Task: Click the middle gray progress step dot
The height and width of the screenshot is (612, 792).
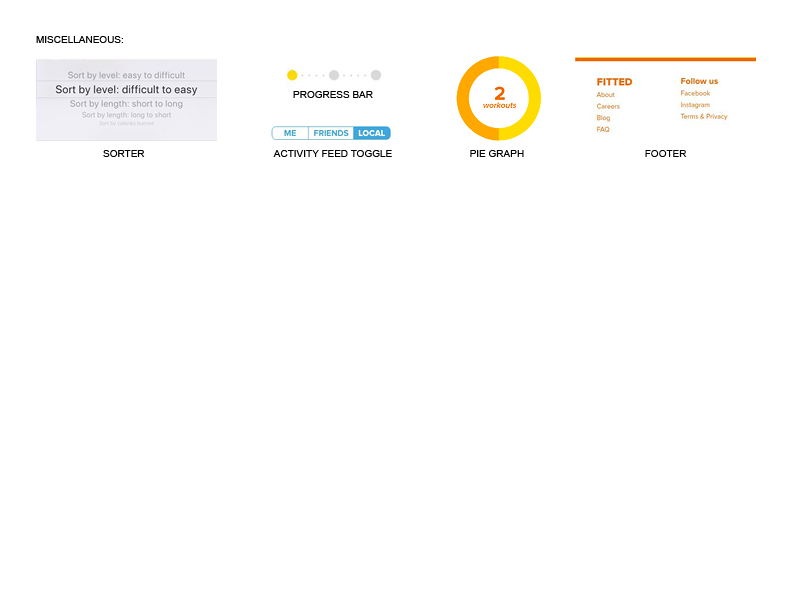Action: point(334,75)
